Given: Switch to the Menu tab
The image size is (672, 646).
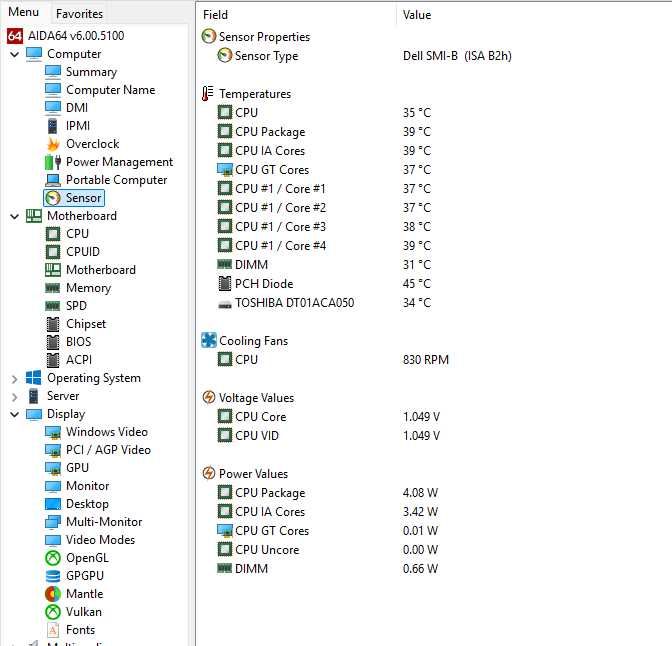Looking at the screenshot, I should 24,12.
